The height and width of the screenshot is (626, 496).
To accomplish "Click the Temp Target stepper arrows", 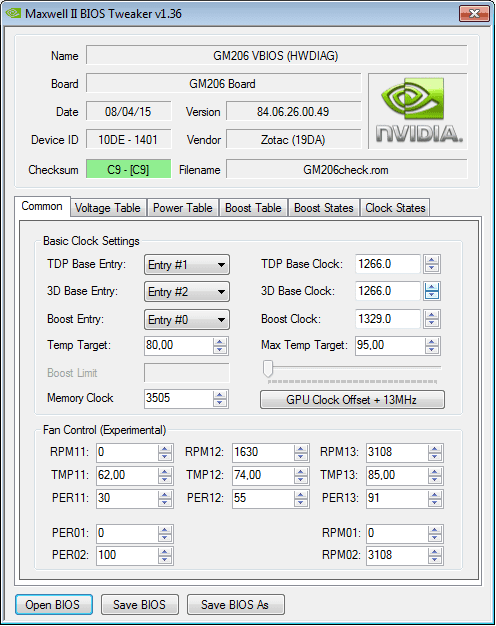I will 220,346.
